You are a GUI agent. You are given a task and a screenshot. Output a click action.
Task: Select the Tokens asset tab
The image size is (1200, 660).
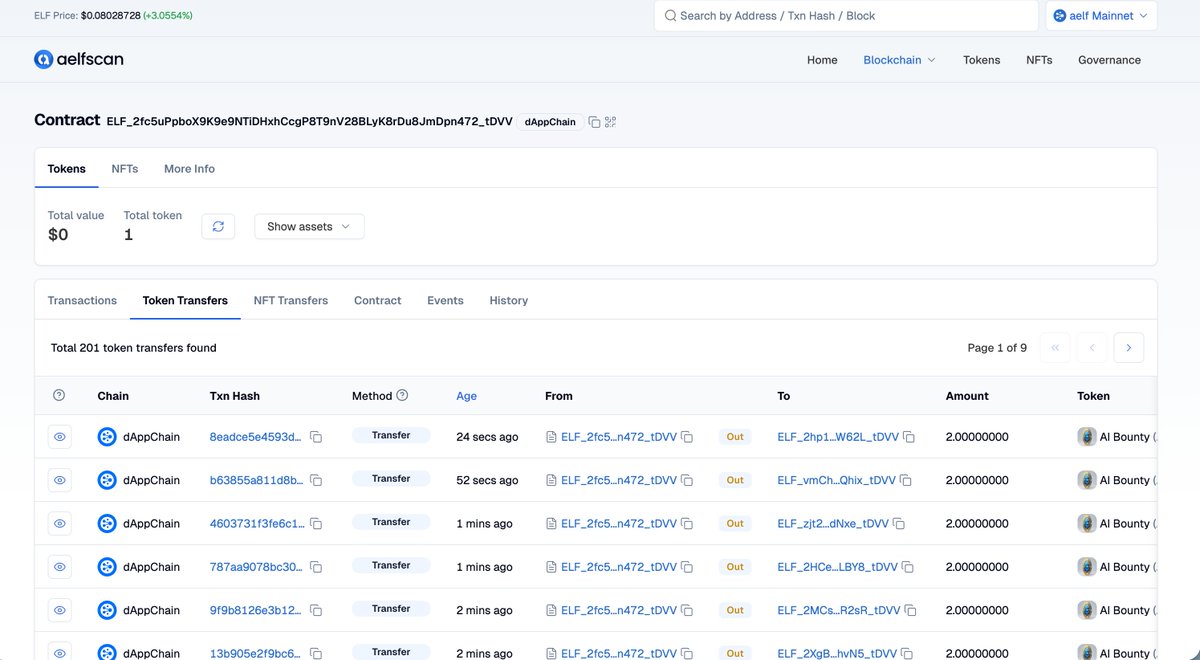(67, 169)
